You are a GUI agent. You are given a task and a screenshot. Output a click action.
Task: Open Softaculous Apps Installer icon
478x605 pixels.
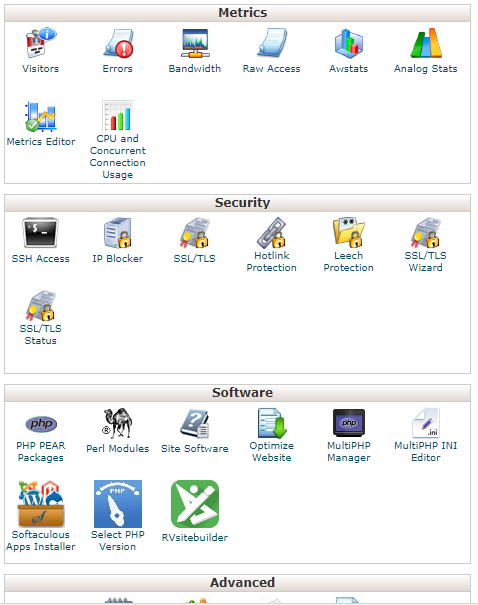[41, 504]
